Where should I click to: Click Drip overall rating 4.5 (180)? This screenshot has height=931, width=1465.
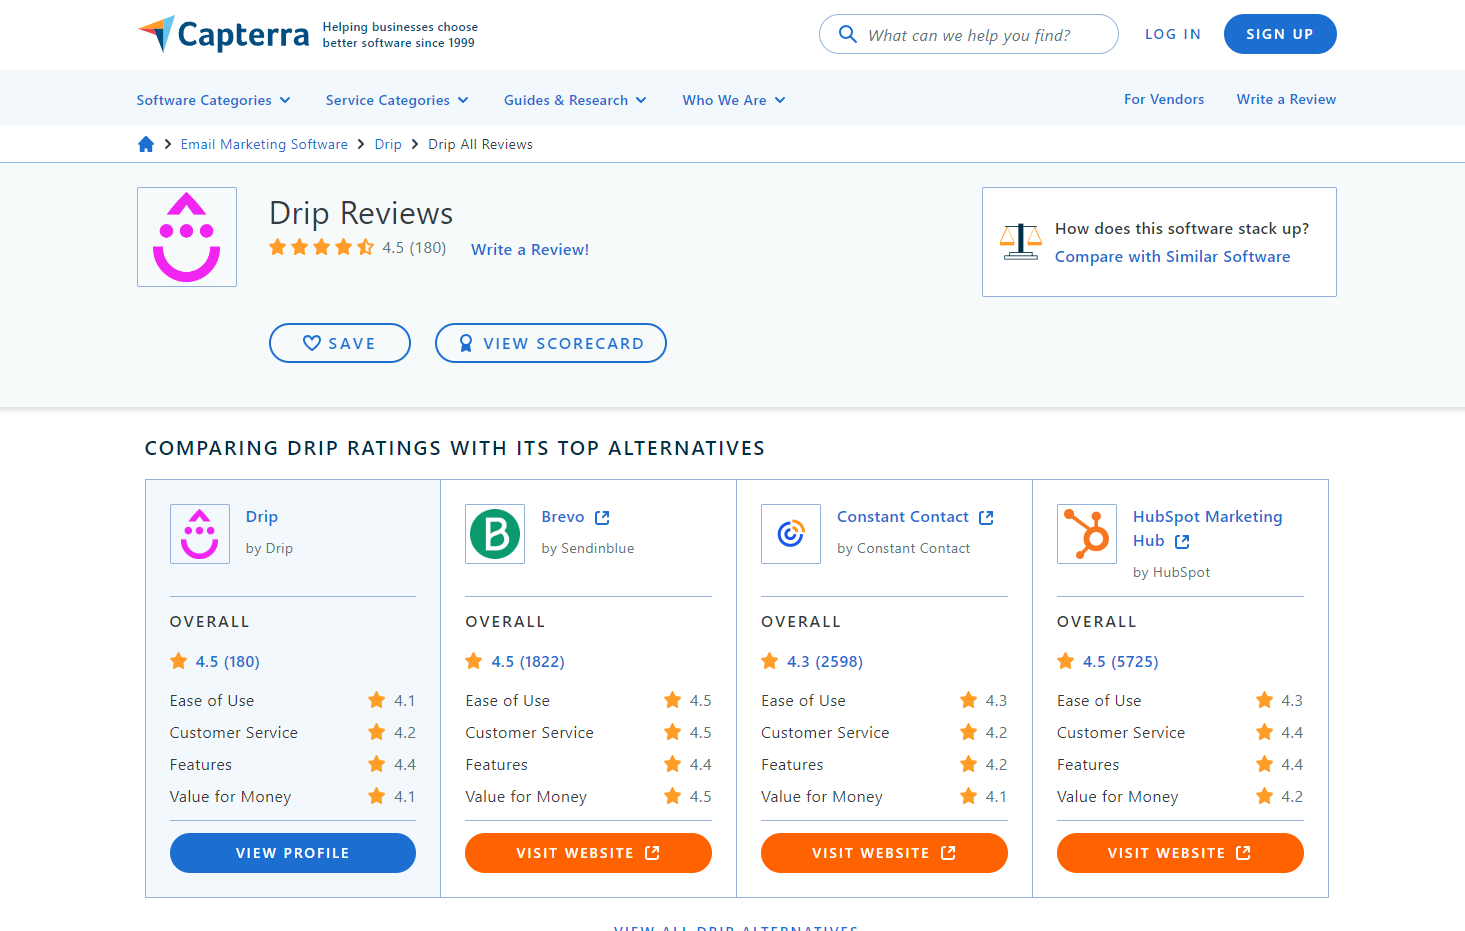tap(228, 661)
